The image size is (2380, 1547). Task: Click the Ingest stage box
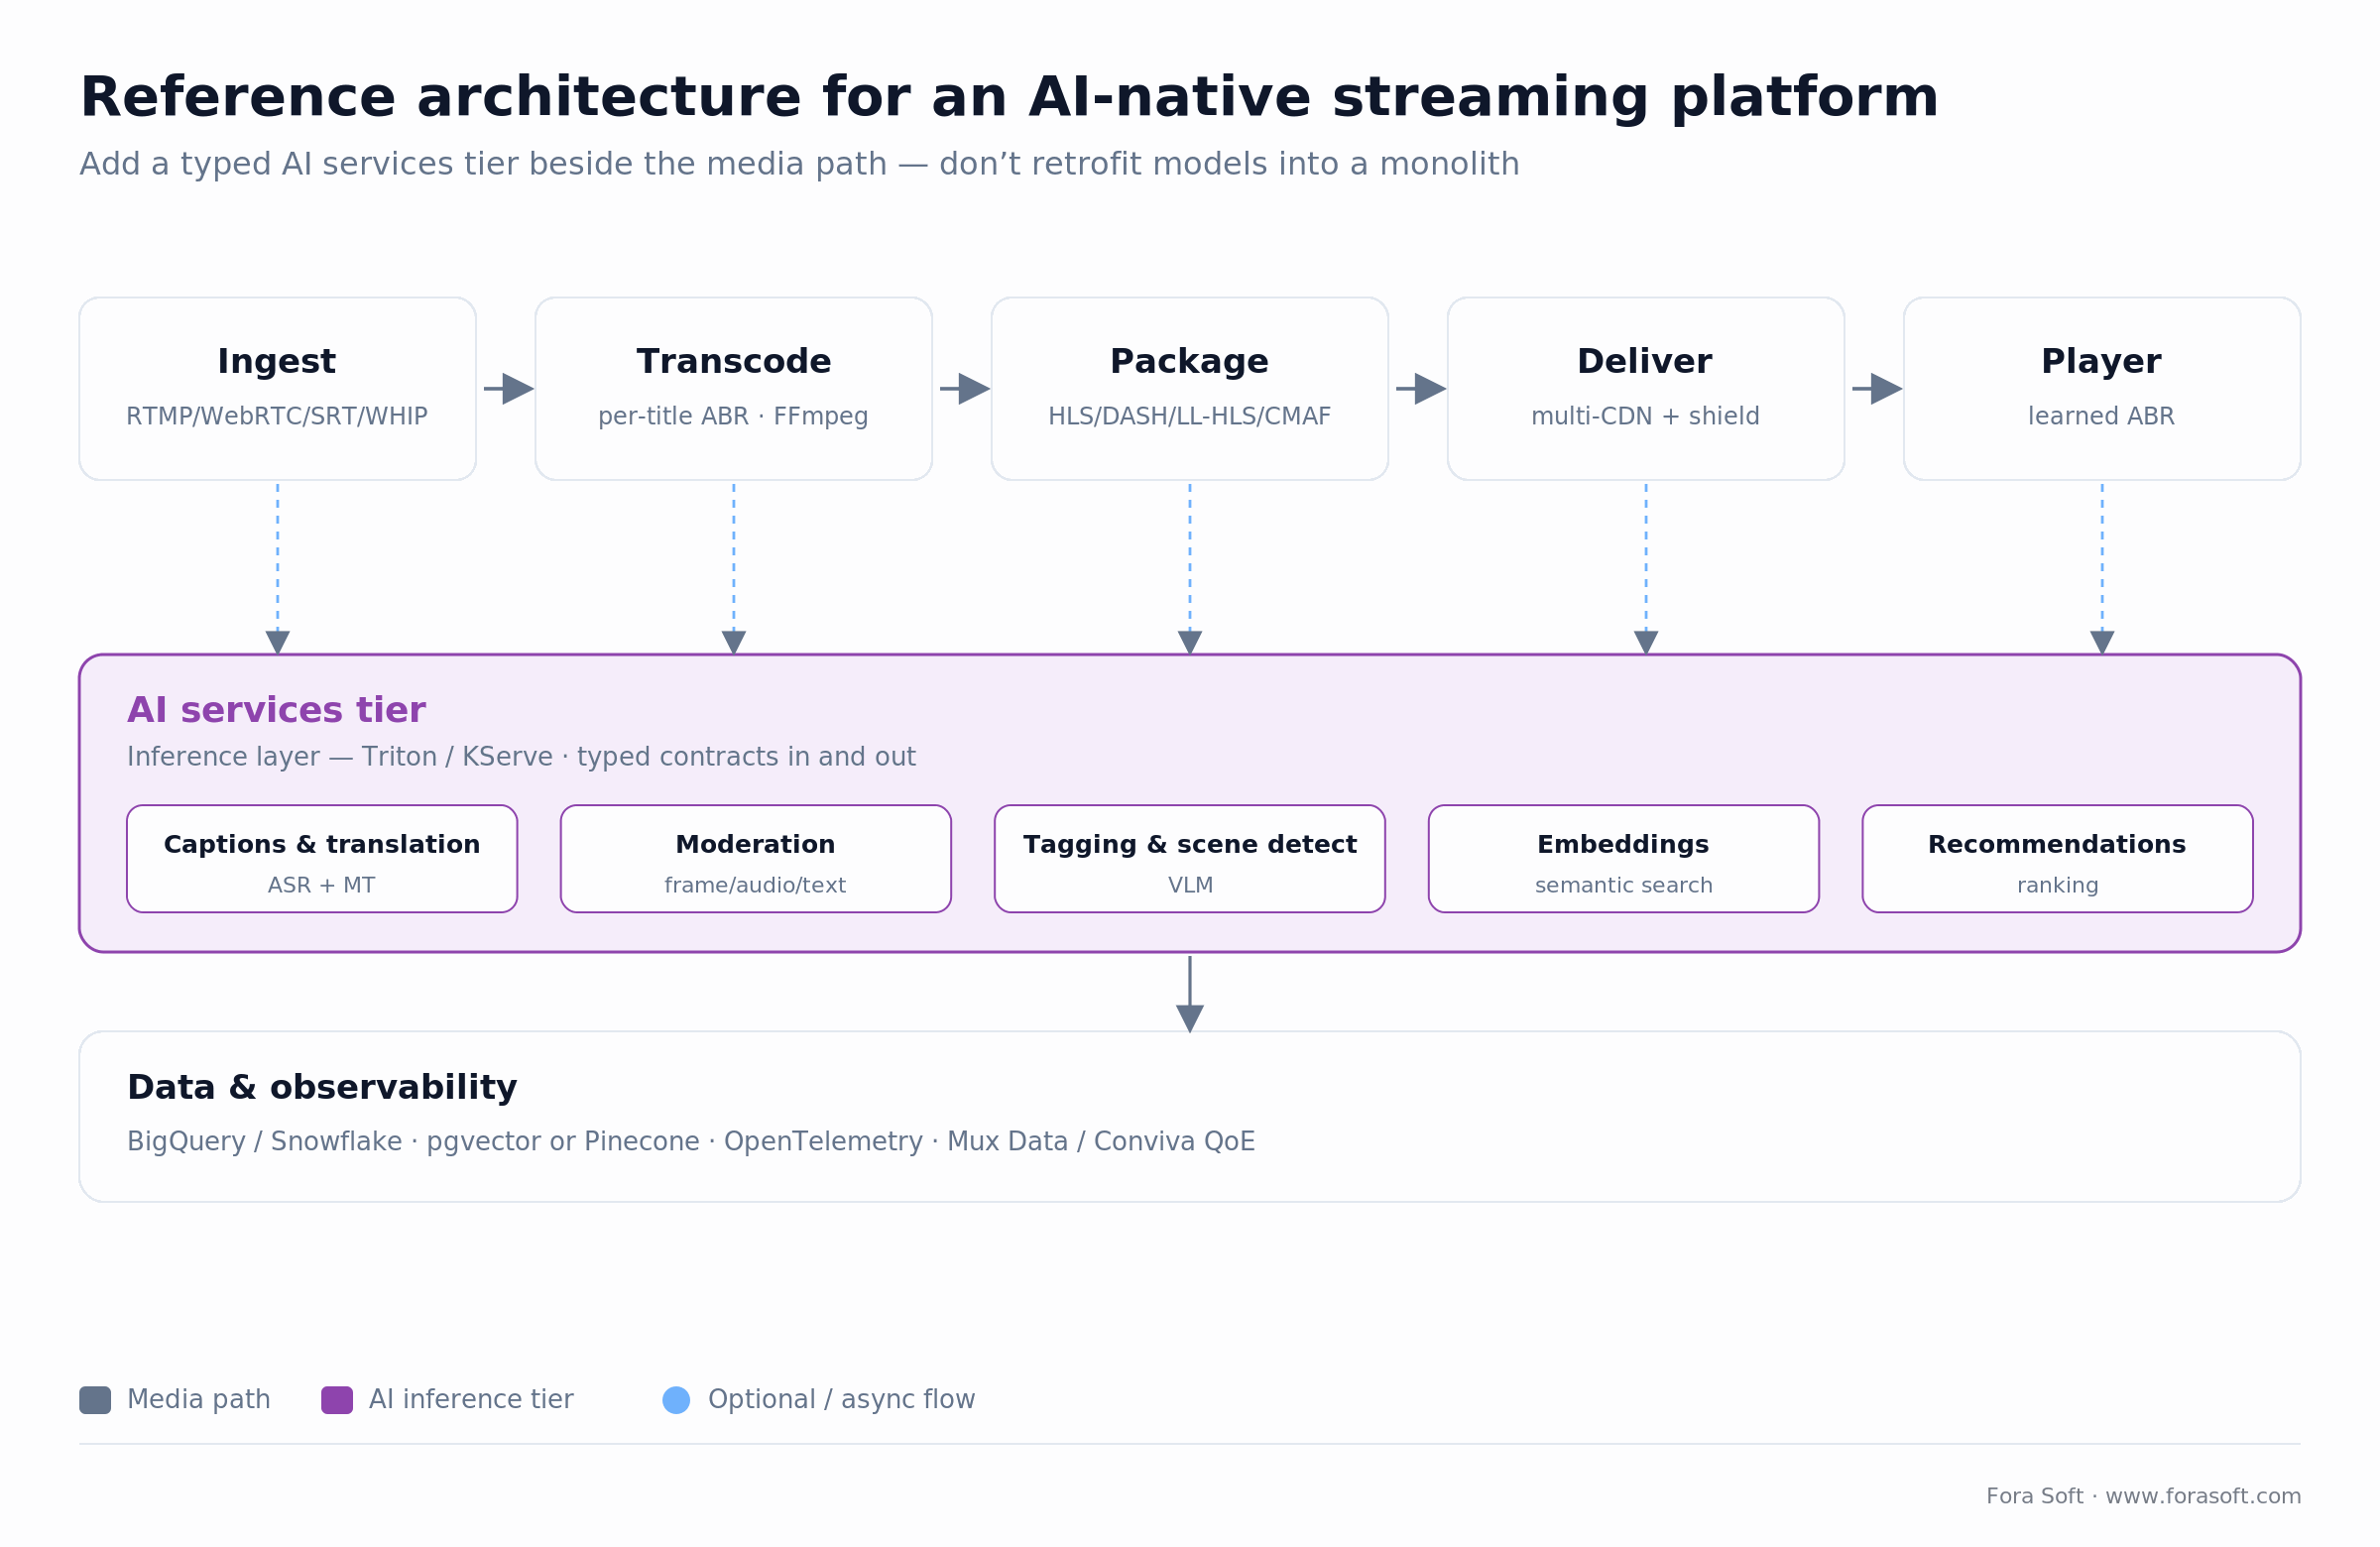(x=277, y=388)
